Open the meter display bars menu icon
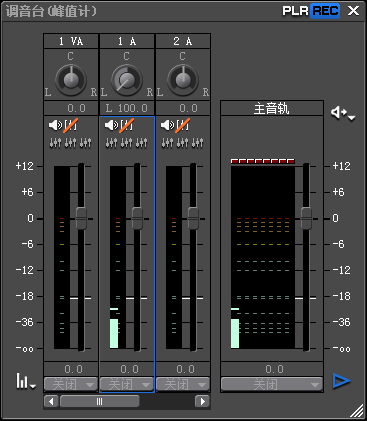Screen dimensions: 367x421 tap(25, 381)
